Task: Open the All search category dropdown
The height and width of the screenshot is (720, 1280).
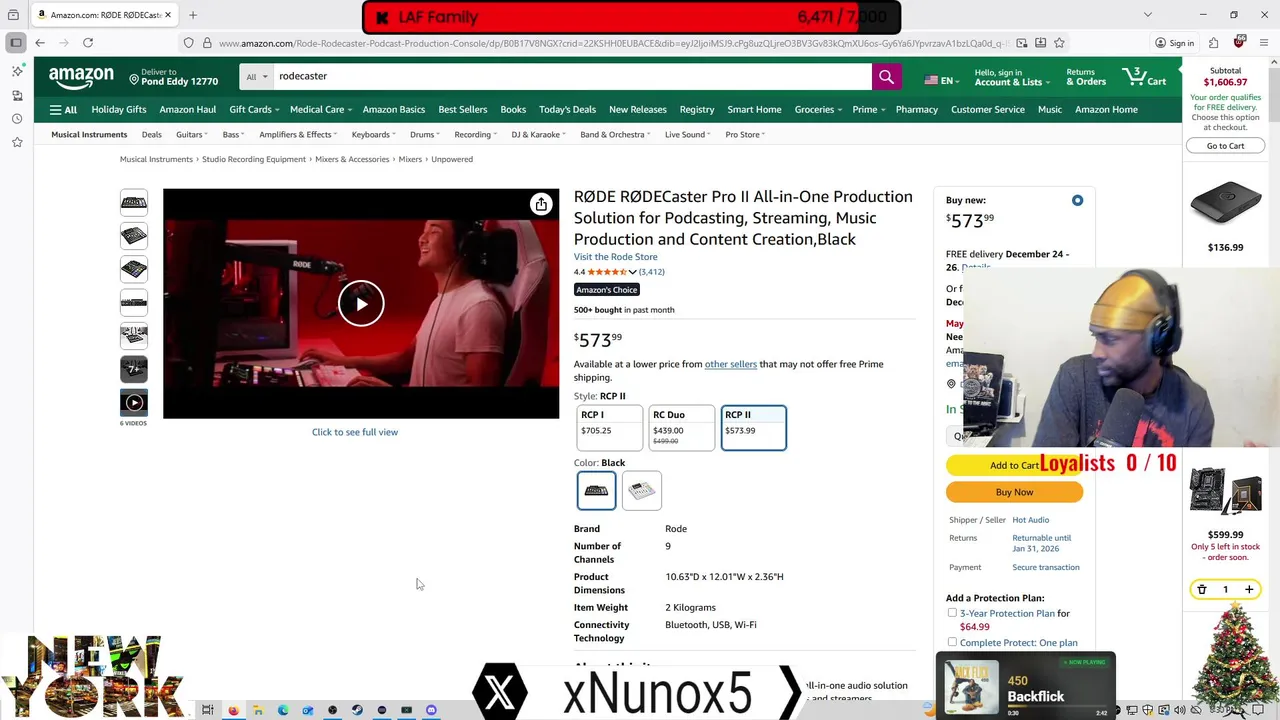Action: 257,77
